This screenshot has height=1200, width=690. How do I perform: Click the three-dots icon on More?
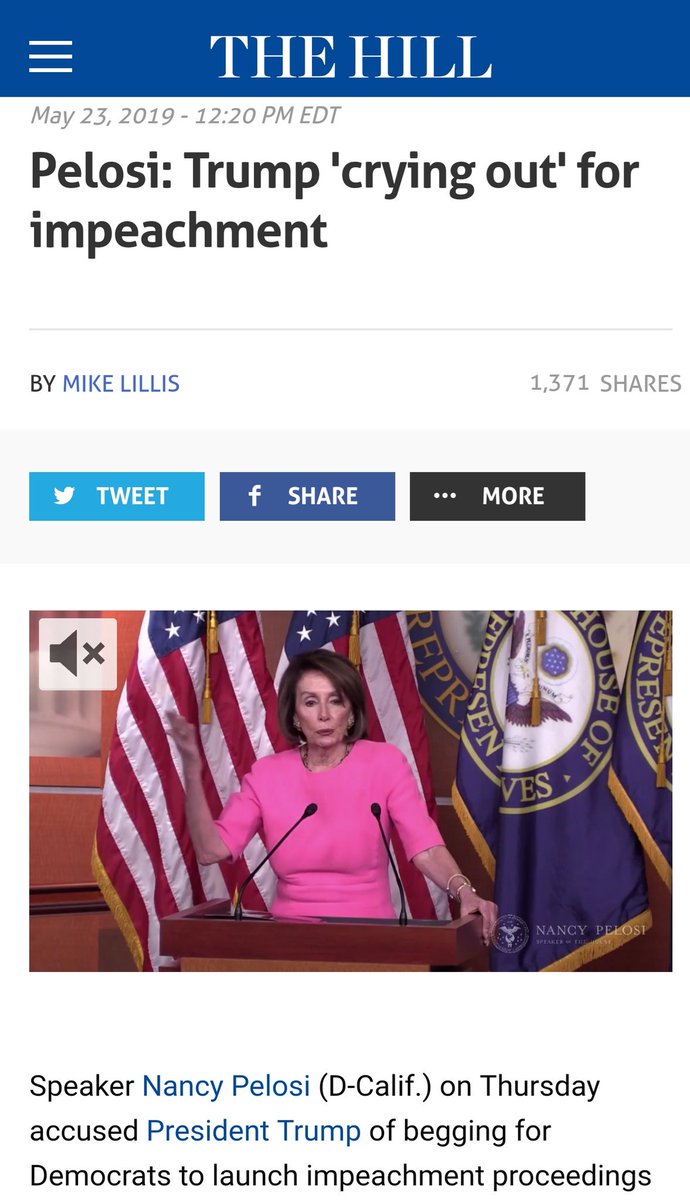(x=445, y=496)
